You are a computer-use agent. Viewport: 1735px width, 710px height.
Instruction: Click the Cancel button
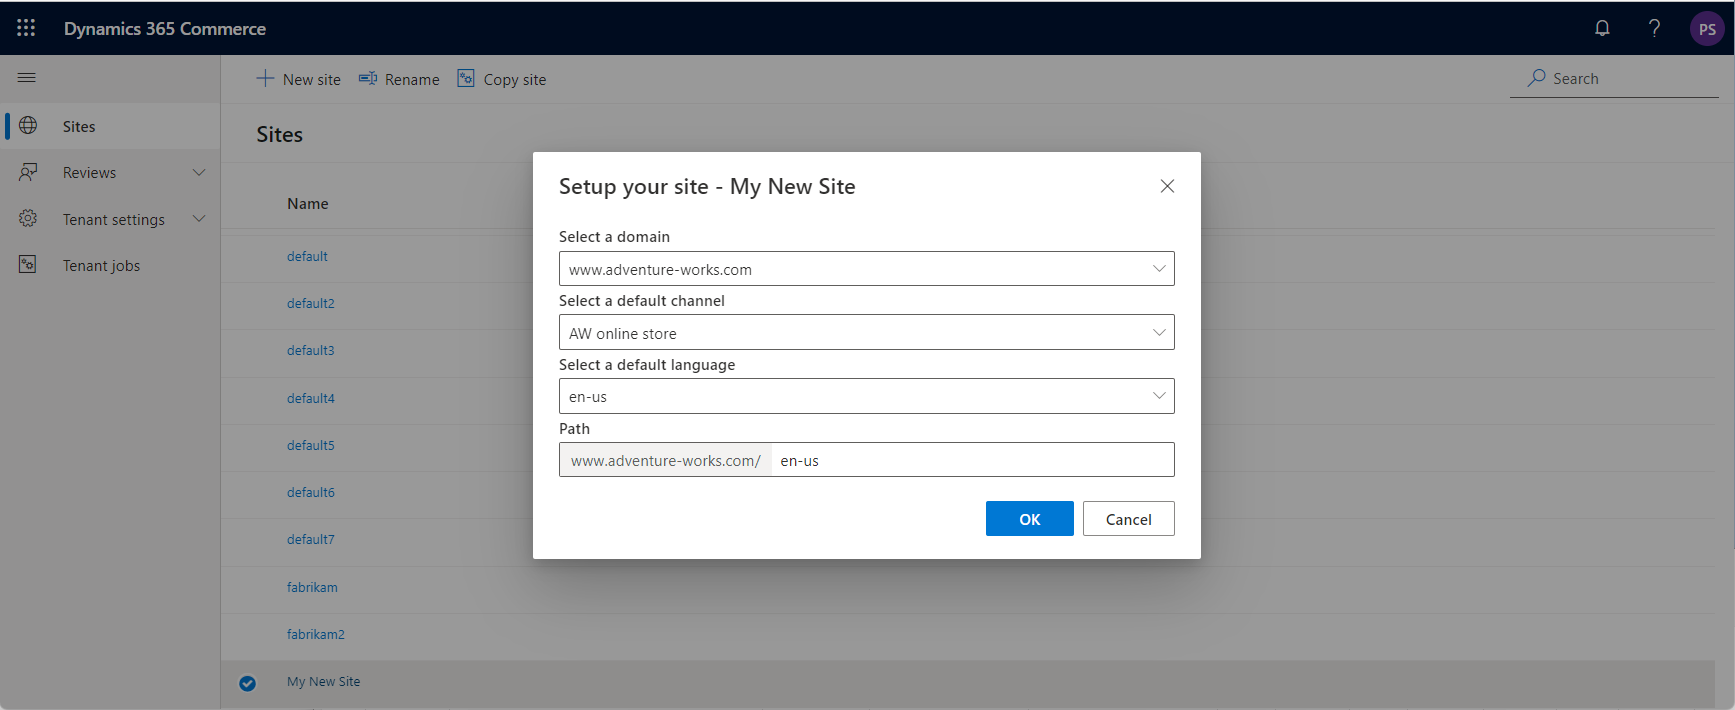tap(1128, 518)
